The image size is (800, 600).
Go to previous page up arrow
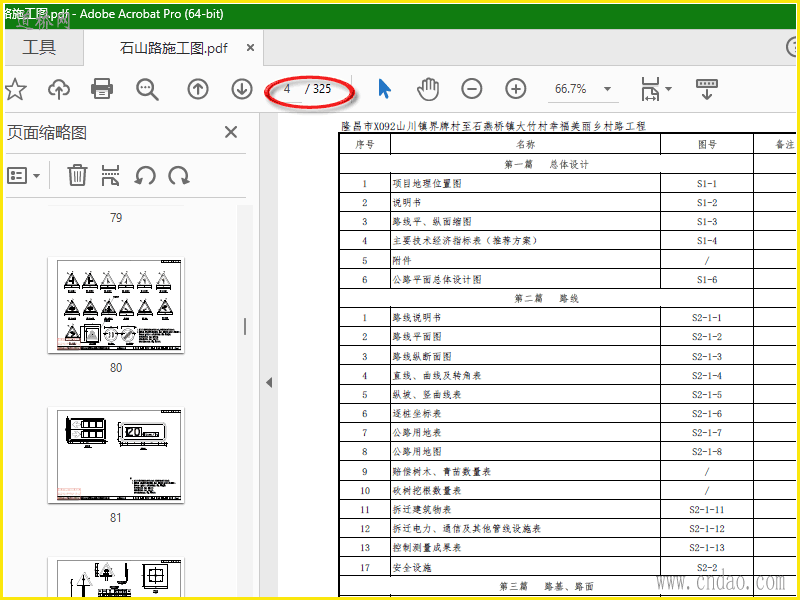pyautogui.click(x=198, y=89)
